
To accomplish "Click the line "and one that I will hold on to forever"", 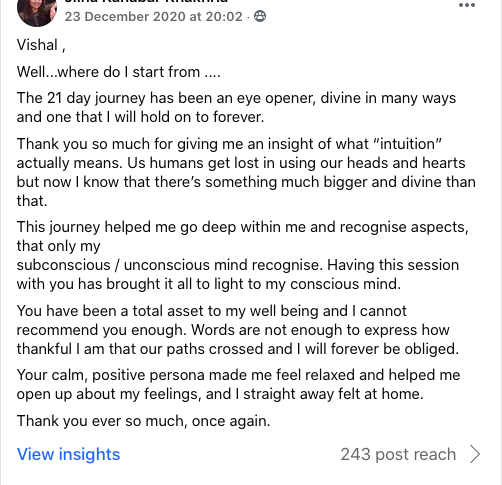I will tap(140, 117).
